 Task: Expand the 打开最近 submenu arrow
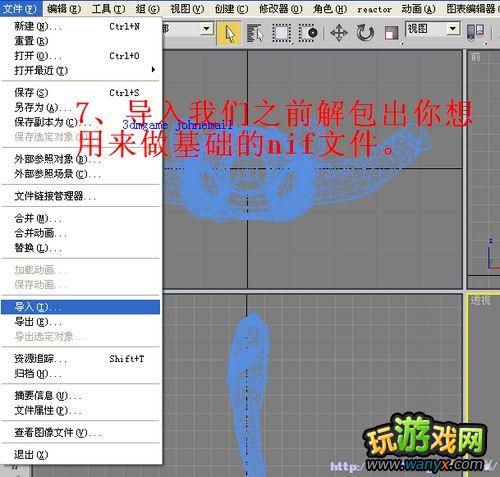(x=153, y=70)
